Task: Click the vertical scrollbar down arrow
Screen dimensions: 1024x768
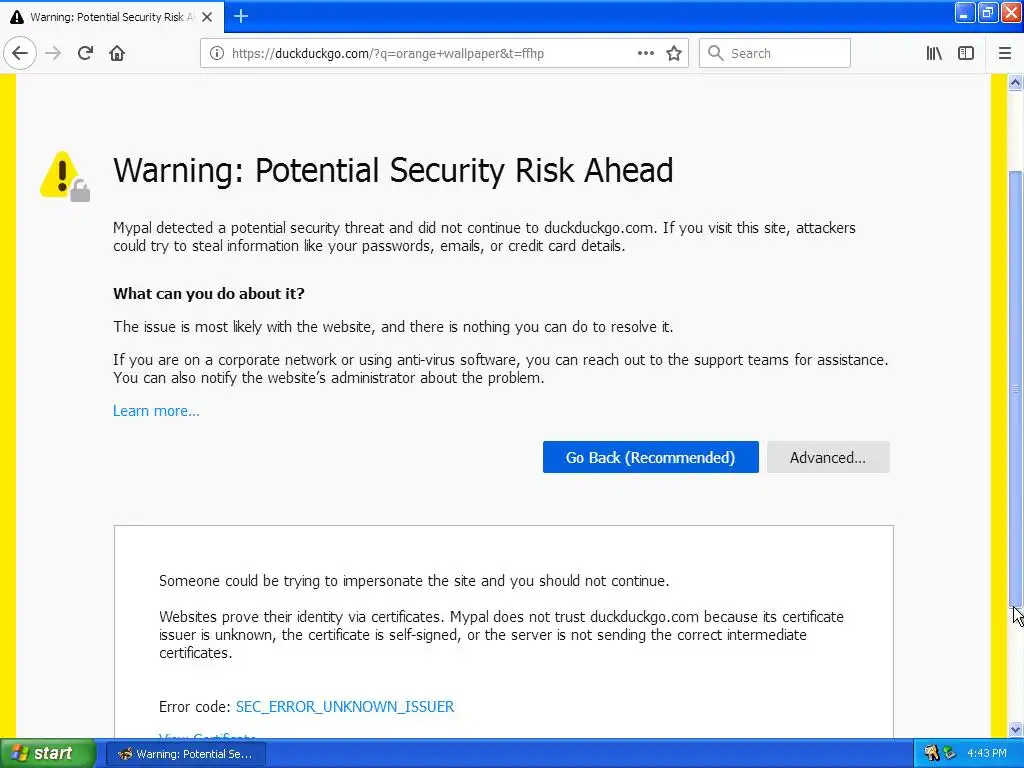Action: [1016, 730]
